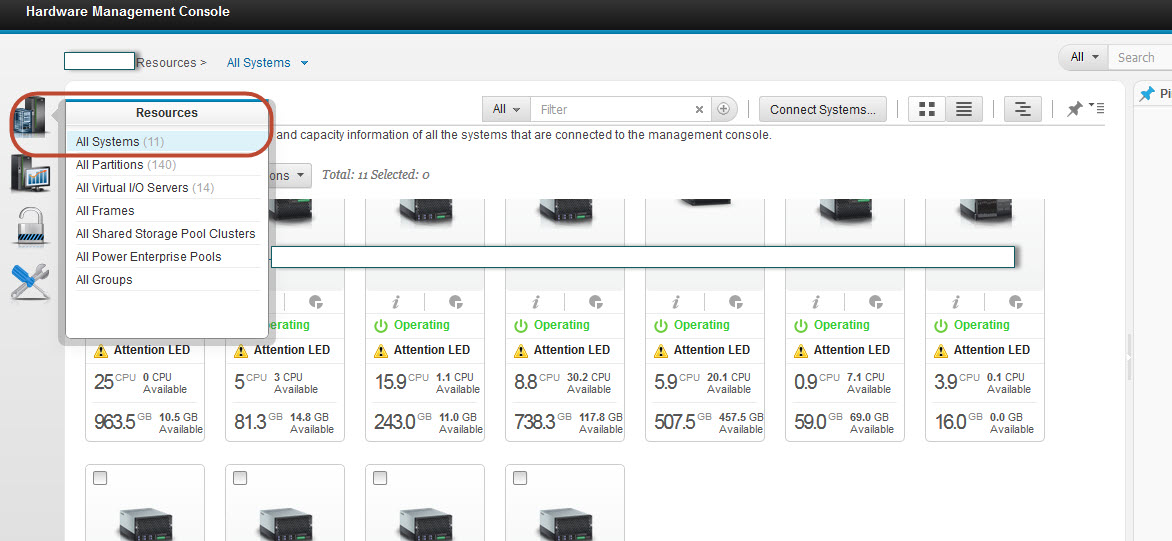The height and width of the screenshot is (541, 1172).
Task: Check the second bottom-row system checkbox
Action: click(x=240, y=479)
